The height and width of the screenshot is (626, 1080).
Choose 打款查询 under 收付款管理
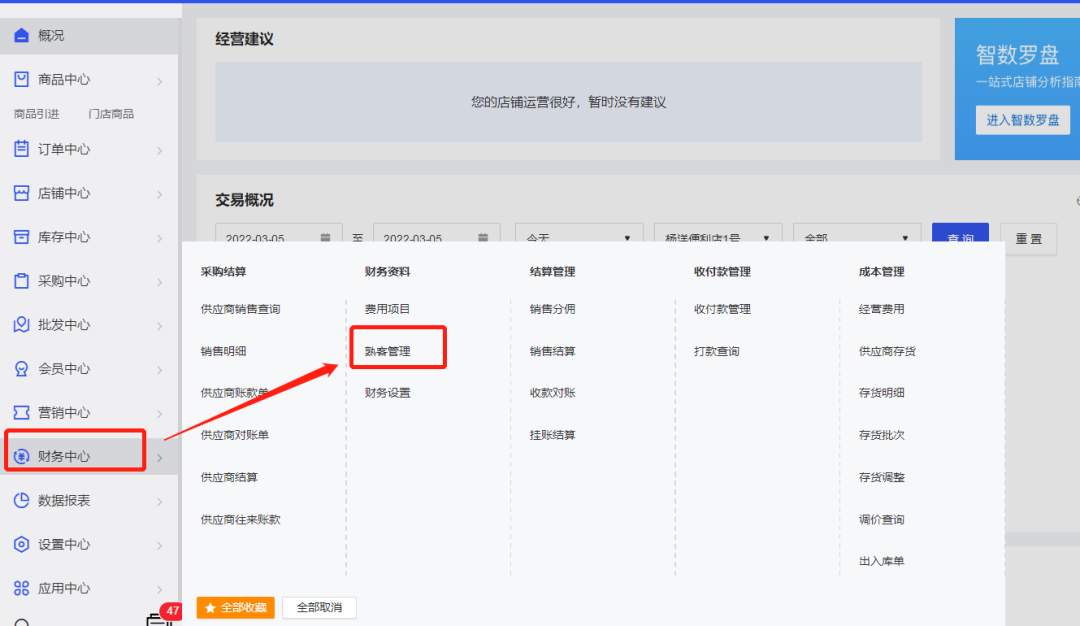716,352
